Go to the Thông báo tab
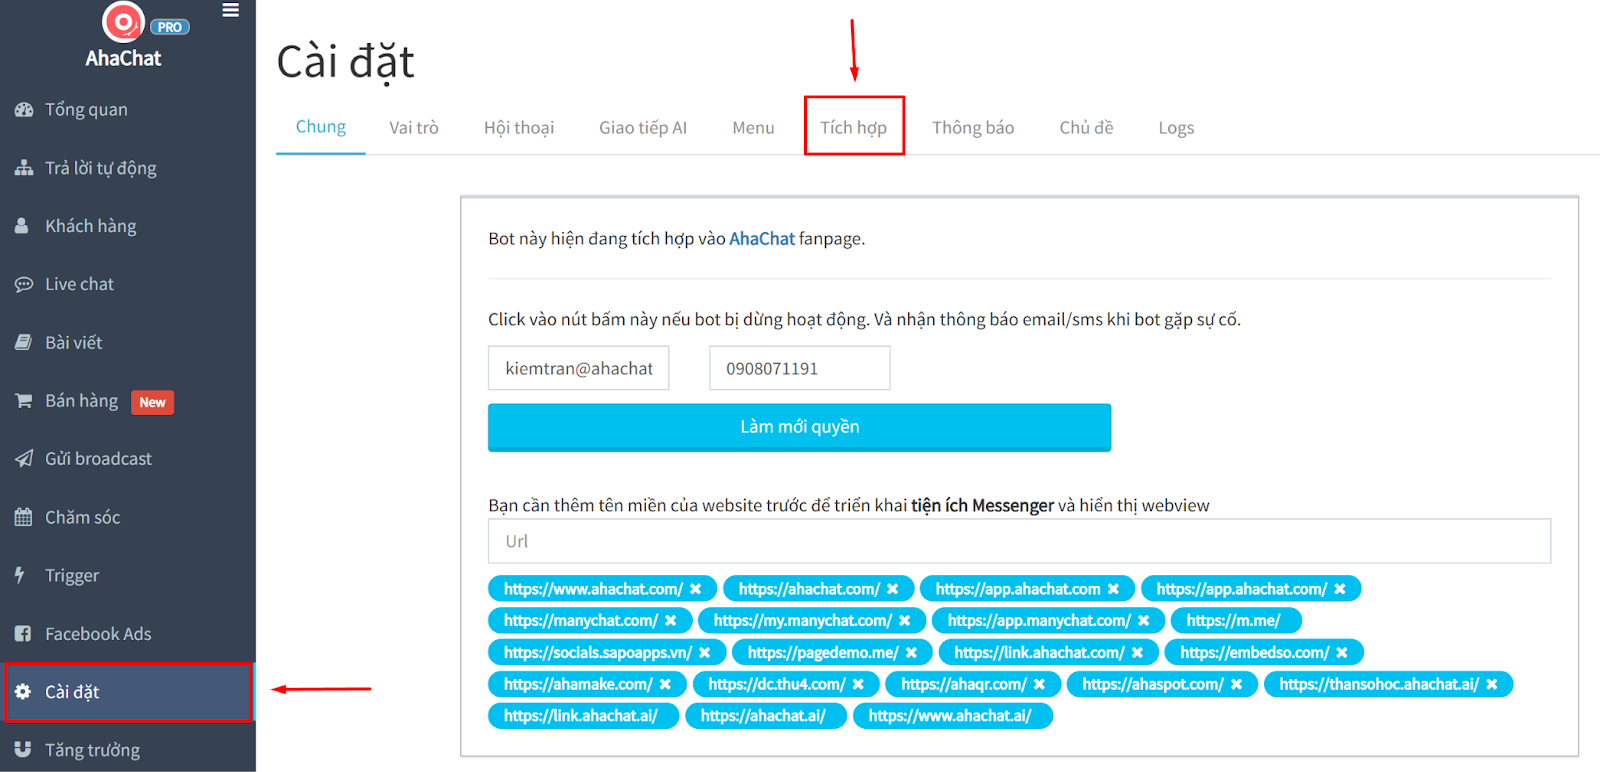 (973, 128)
